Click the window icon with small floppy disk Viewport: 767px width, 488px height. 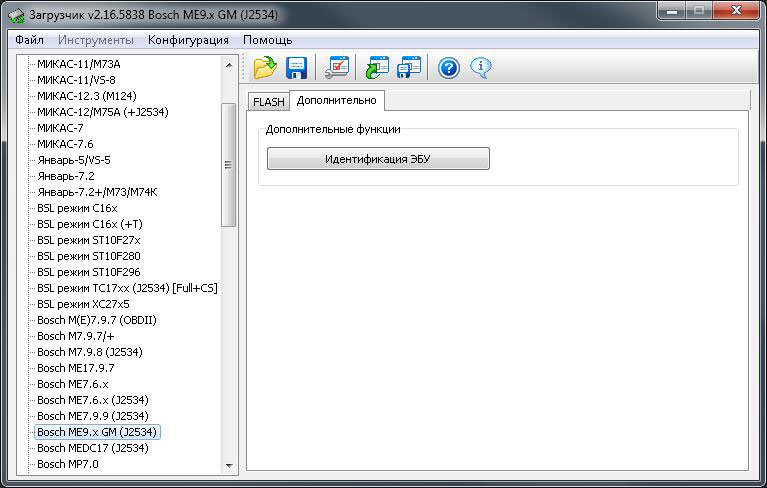click(x=409, y=68)
